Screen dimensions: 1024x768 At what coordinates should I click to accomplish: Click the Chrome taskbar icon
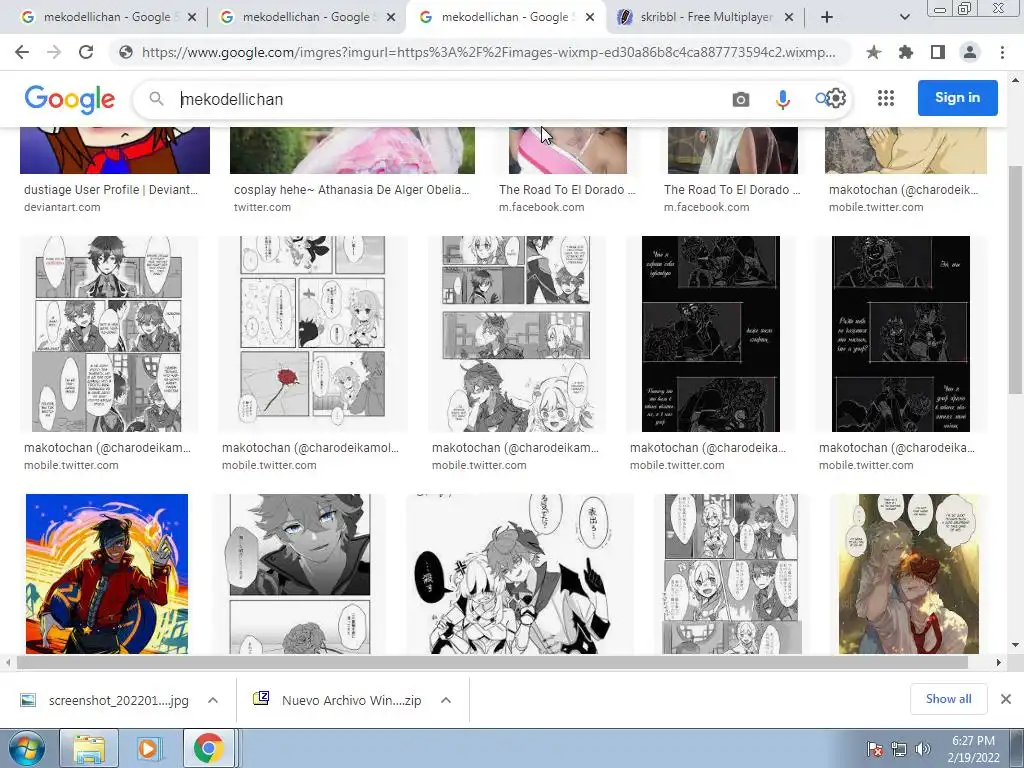[208, 748]
